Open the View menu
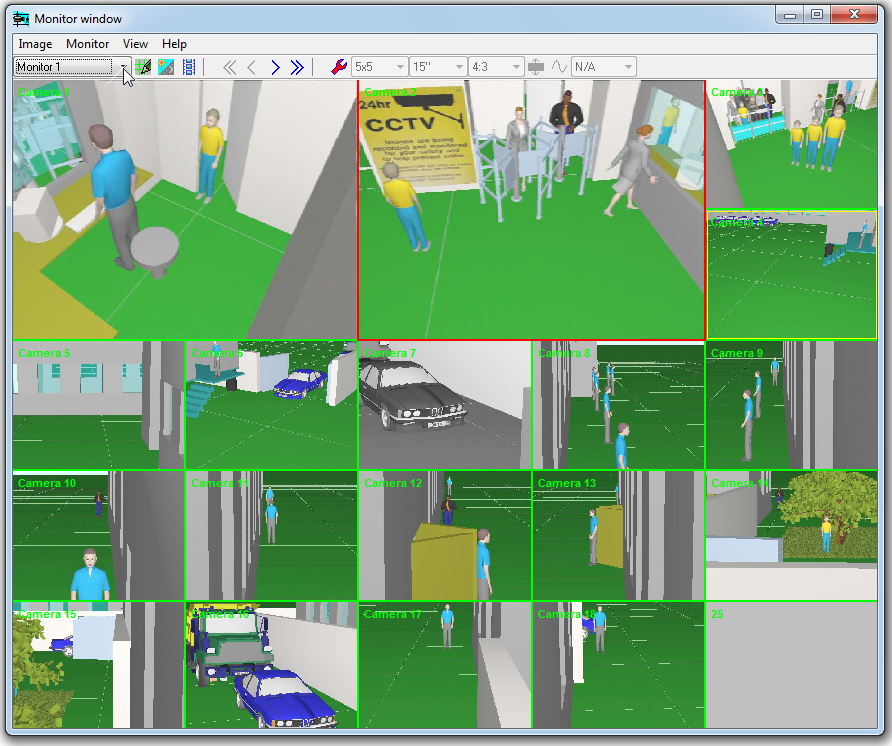Viewport: 892px width, 746px height. (135, 44)
